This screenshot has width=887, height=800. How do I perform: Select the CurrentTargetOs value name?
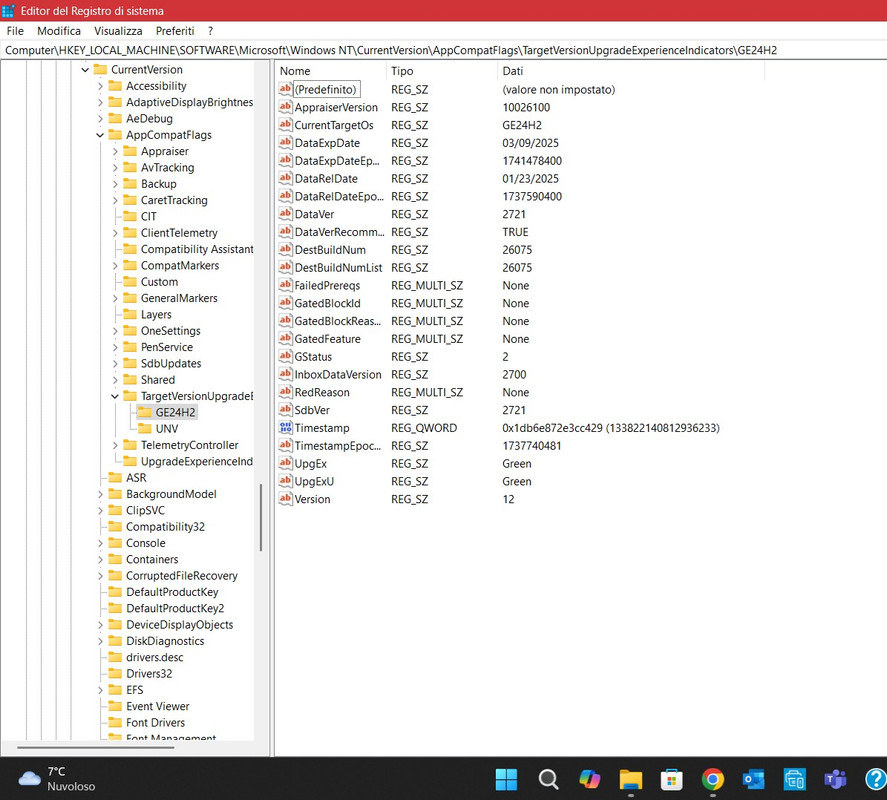click(x=334, y=125)
